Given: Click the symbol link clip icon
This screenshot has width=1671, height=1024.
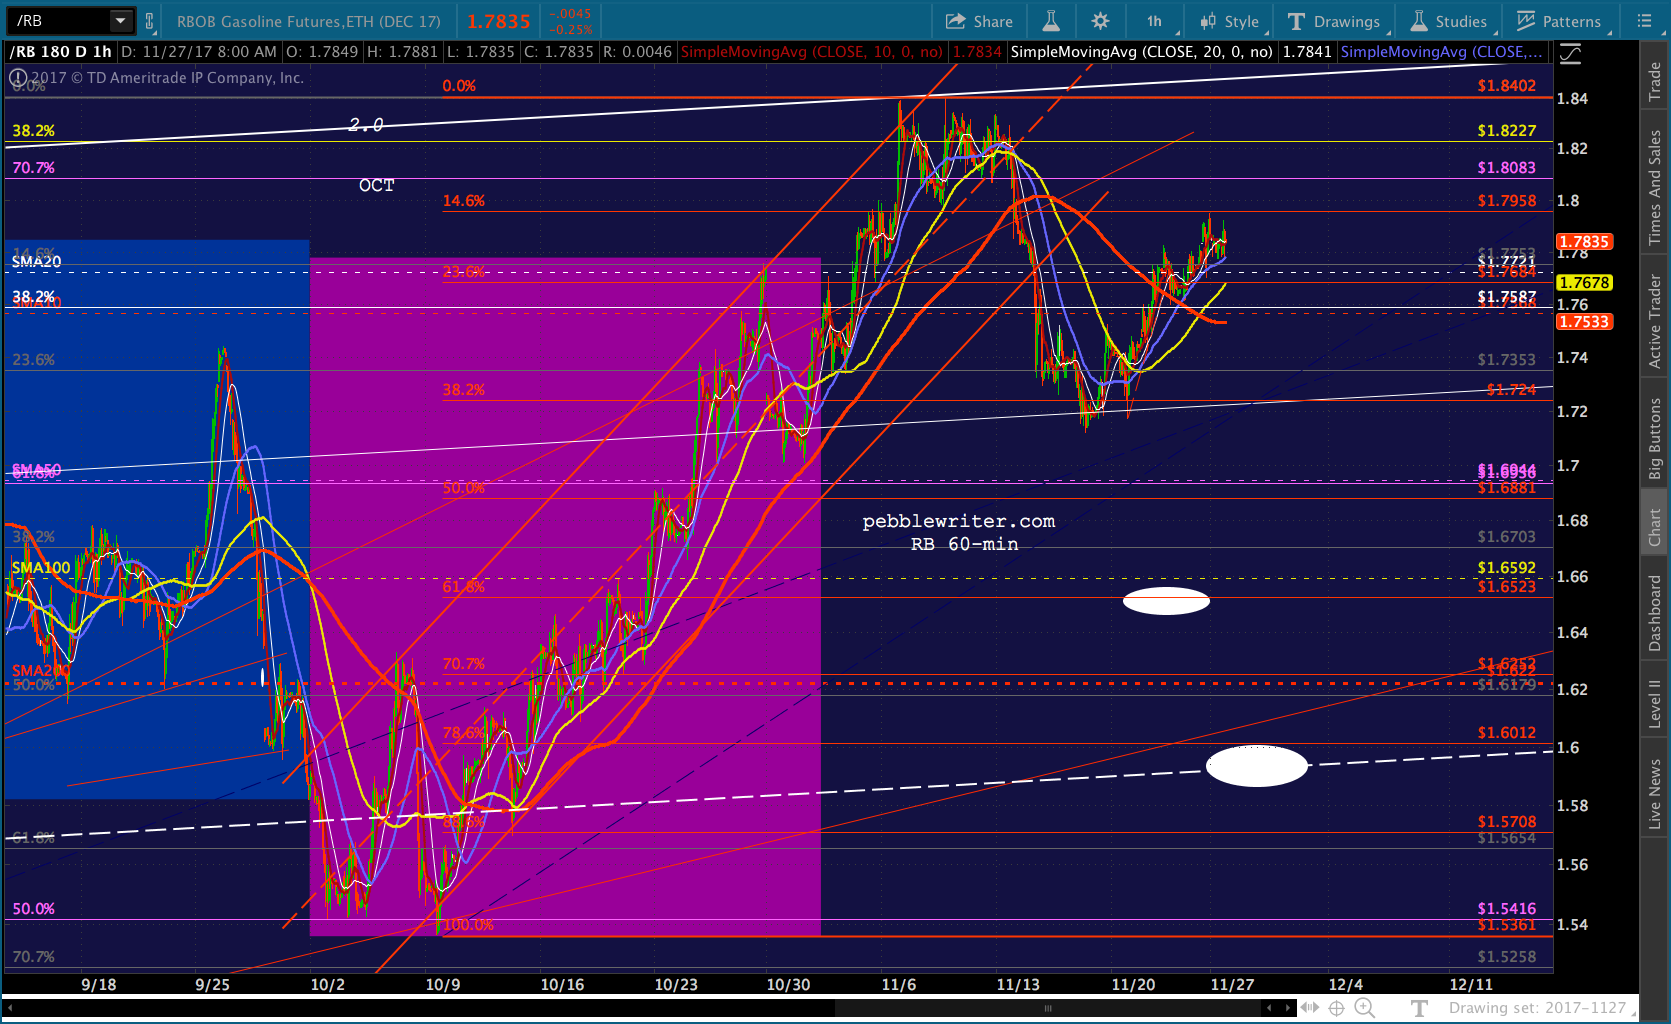Looking at the screenshot, I should point(150,21).
